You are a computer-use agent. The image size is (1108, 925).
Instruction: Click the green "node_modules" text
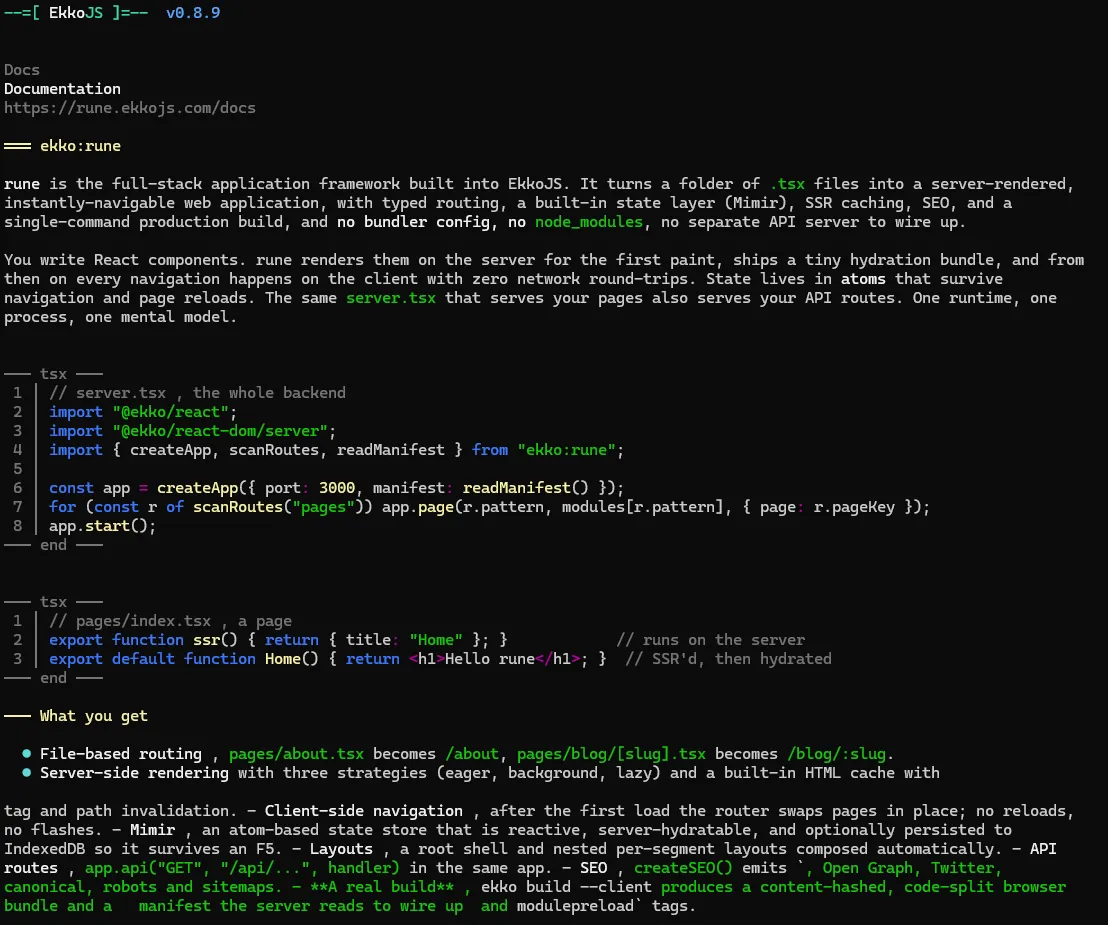point(589,222)
